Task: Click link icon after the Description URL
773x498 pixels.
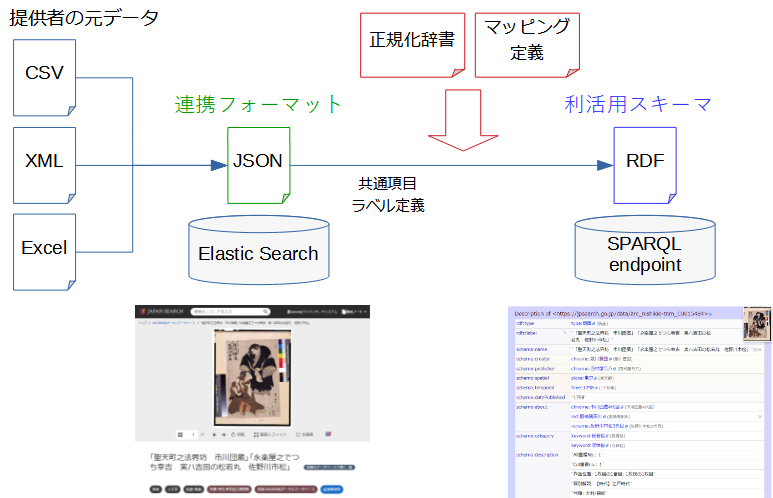Action: coord(710,314)
